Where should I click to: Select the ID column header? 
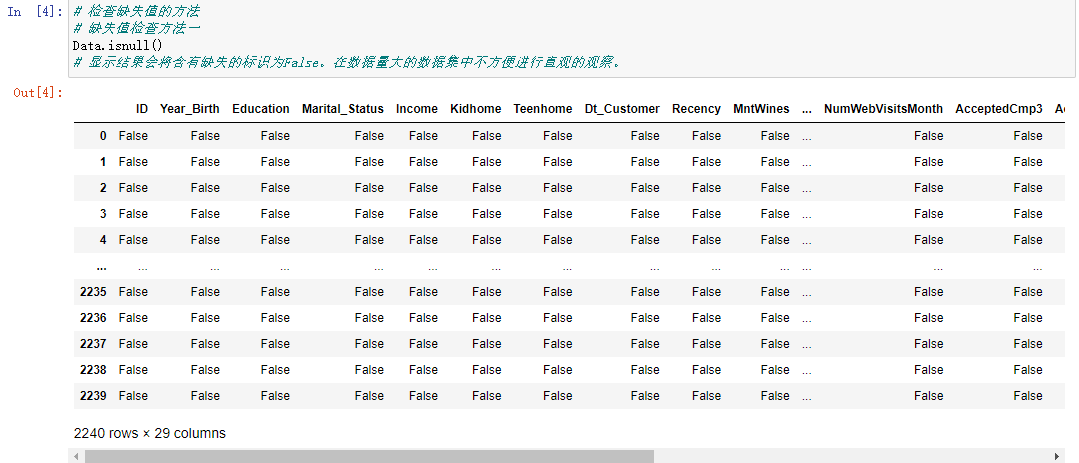coord(142,109)
